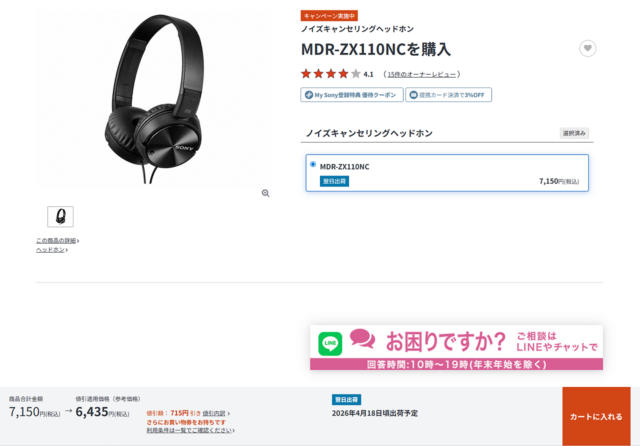Image resolution: width=640 pixels, height=446 pixels.
Task: Open この商品の詳細 link
Action: click(58, 241)
